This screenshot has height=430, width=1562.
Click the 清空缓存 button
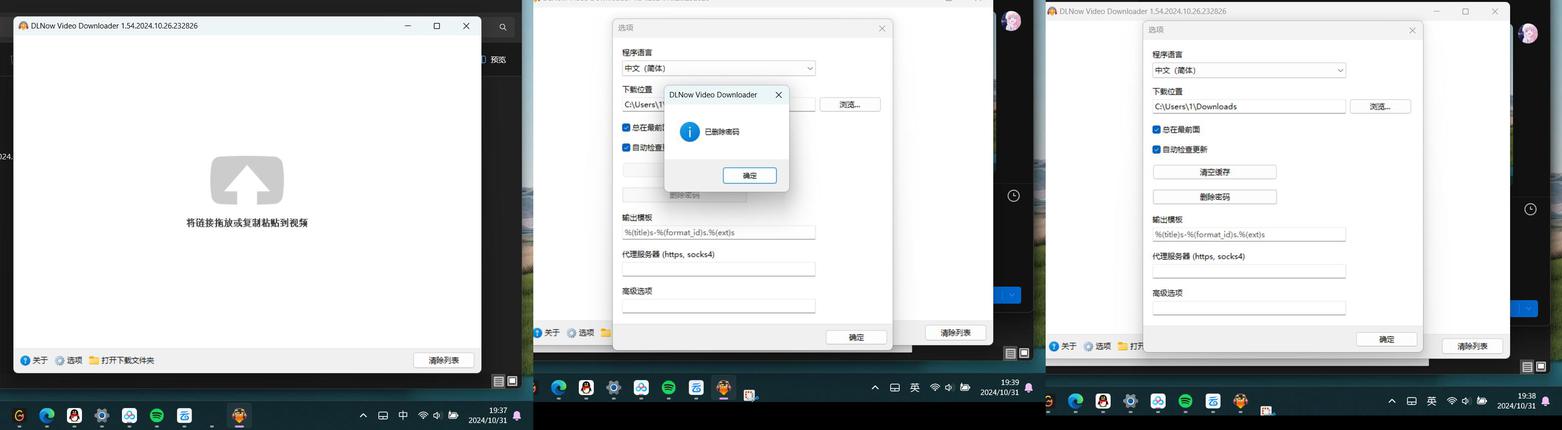click(1214, 172)
